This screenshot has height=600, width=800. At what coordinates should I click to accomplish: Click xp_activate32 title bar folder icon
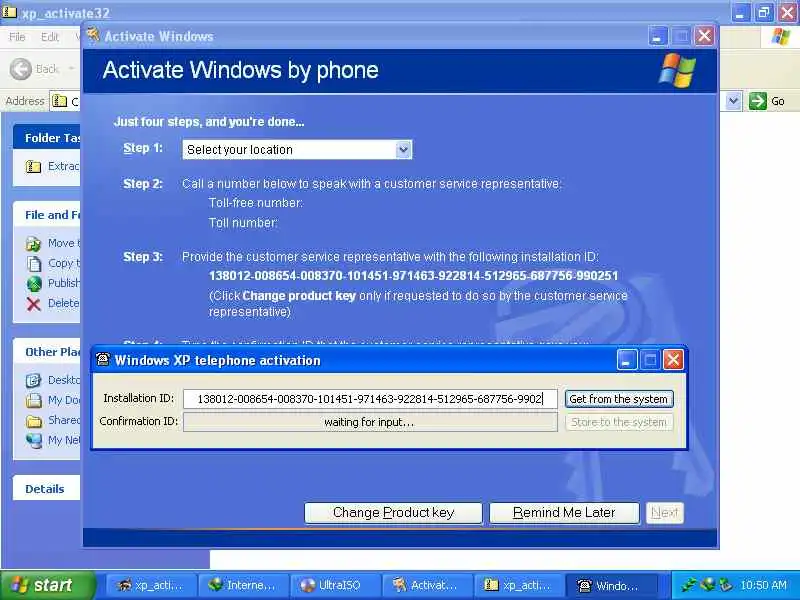(x=9, y=12)
